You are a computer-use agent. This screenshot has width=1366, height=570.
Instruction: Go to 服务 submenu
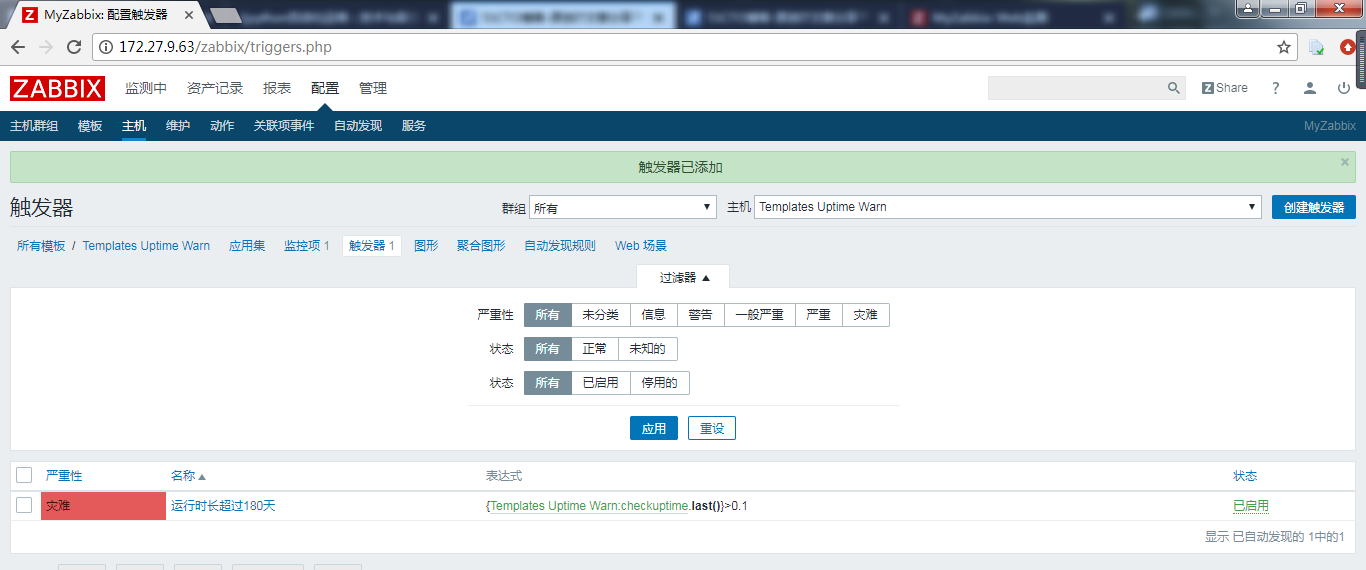click(414, 126)
